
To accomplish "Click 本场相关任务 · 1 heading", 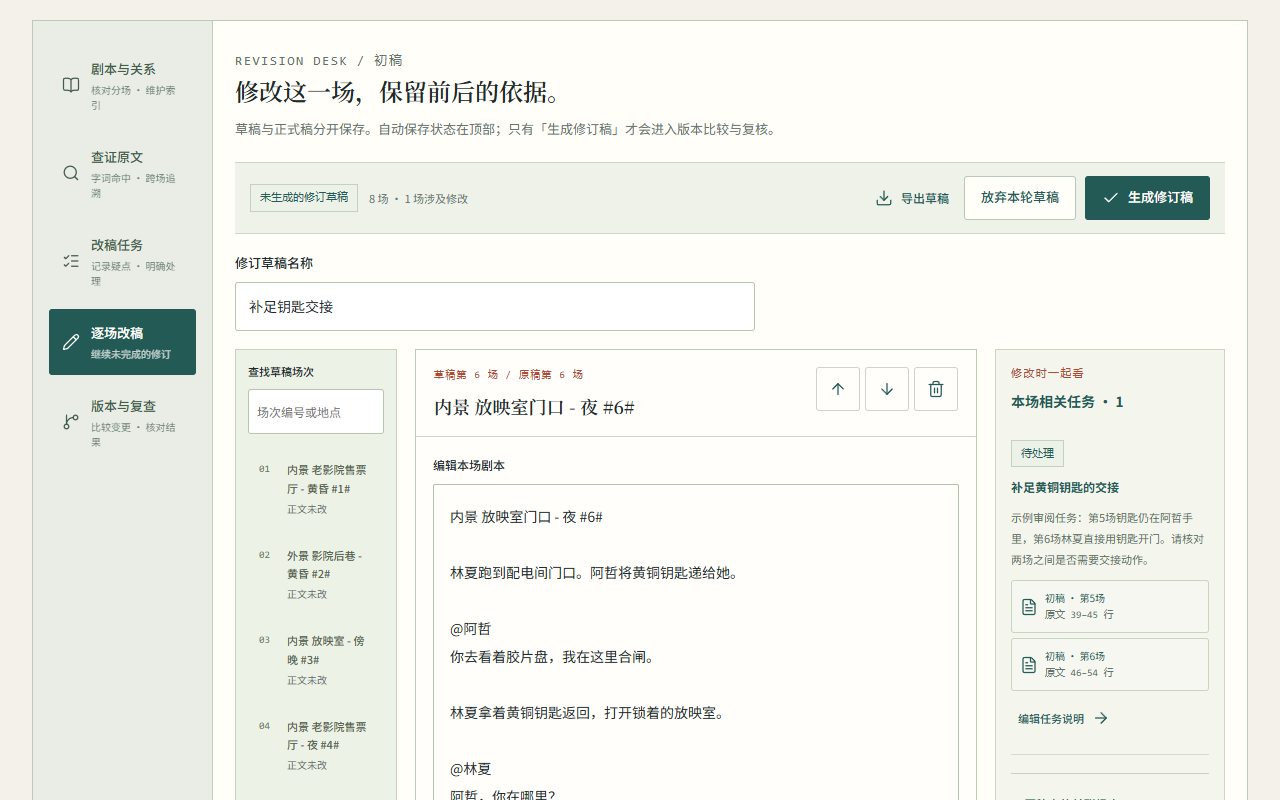I will coord(1067,402).
